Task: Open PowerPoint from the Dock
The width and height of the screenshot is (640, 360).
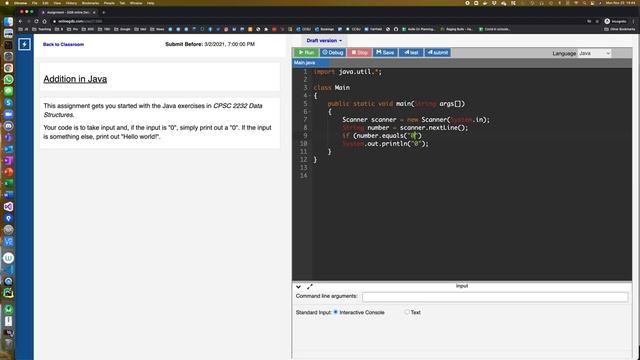Action: pyautogui.click(x=8, y=172)
